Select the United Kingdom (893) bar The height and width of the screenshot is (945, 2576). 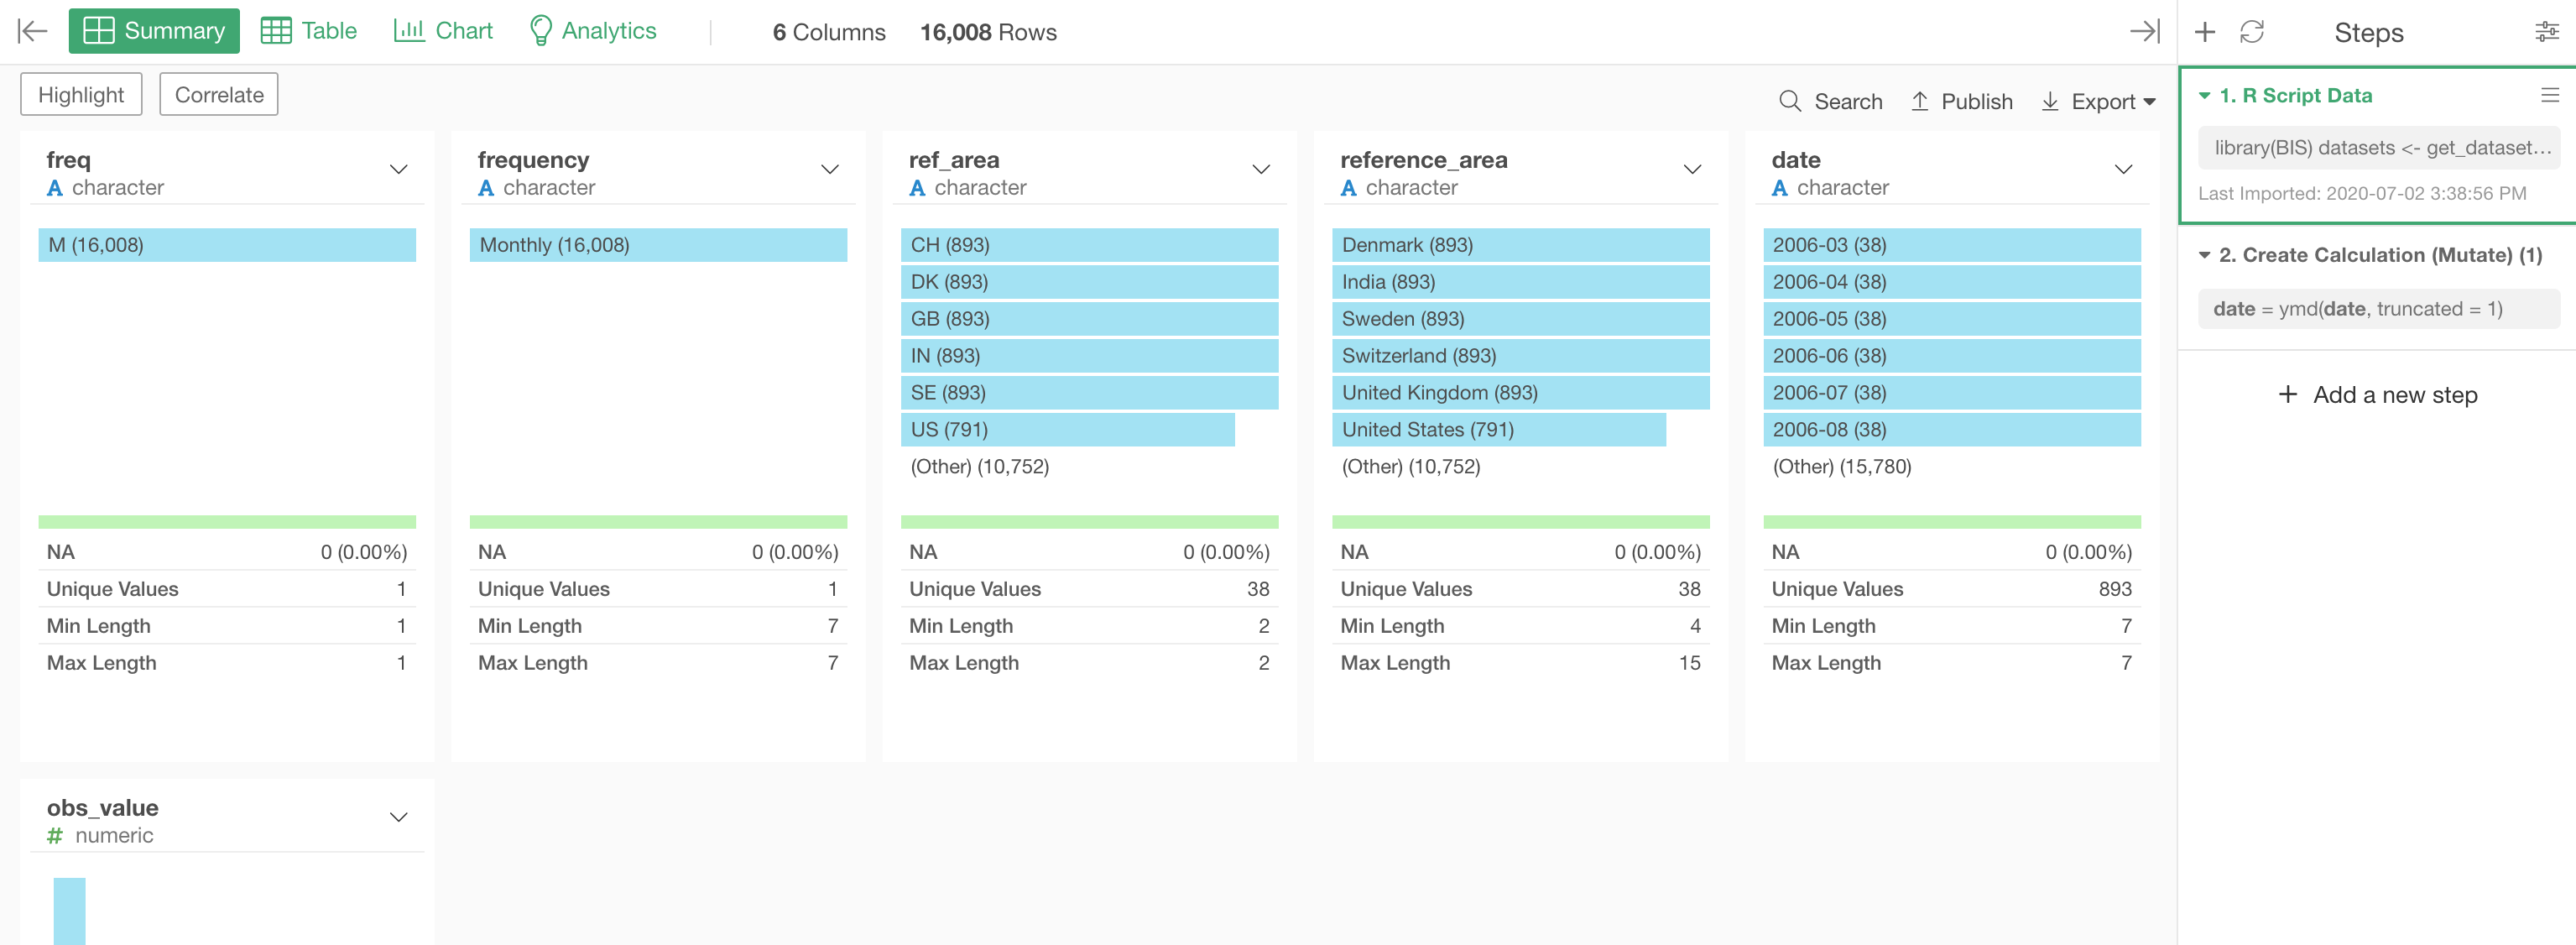coord(1520,392)
